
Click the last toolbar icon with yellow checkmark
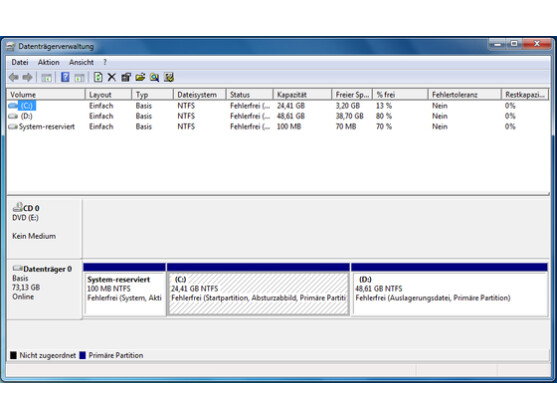pyautogui.click(x=169, y=77)
